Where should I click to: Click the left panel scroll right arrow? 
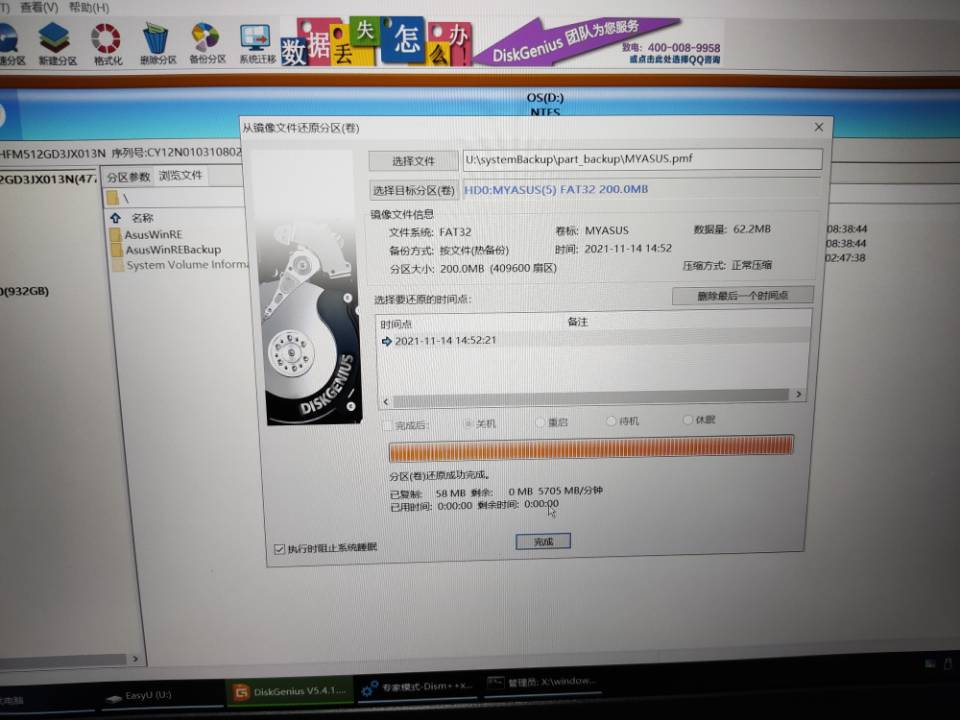pyautogui.click(x=135, y=659)
